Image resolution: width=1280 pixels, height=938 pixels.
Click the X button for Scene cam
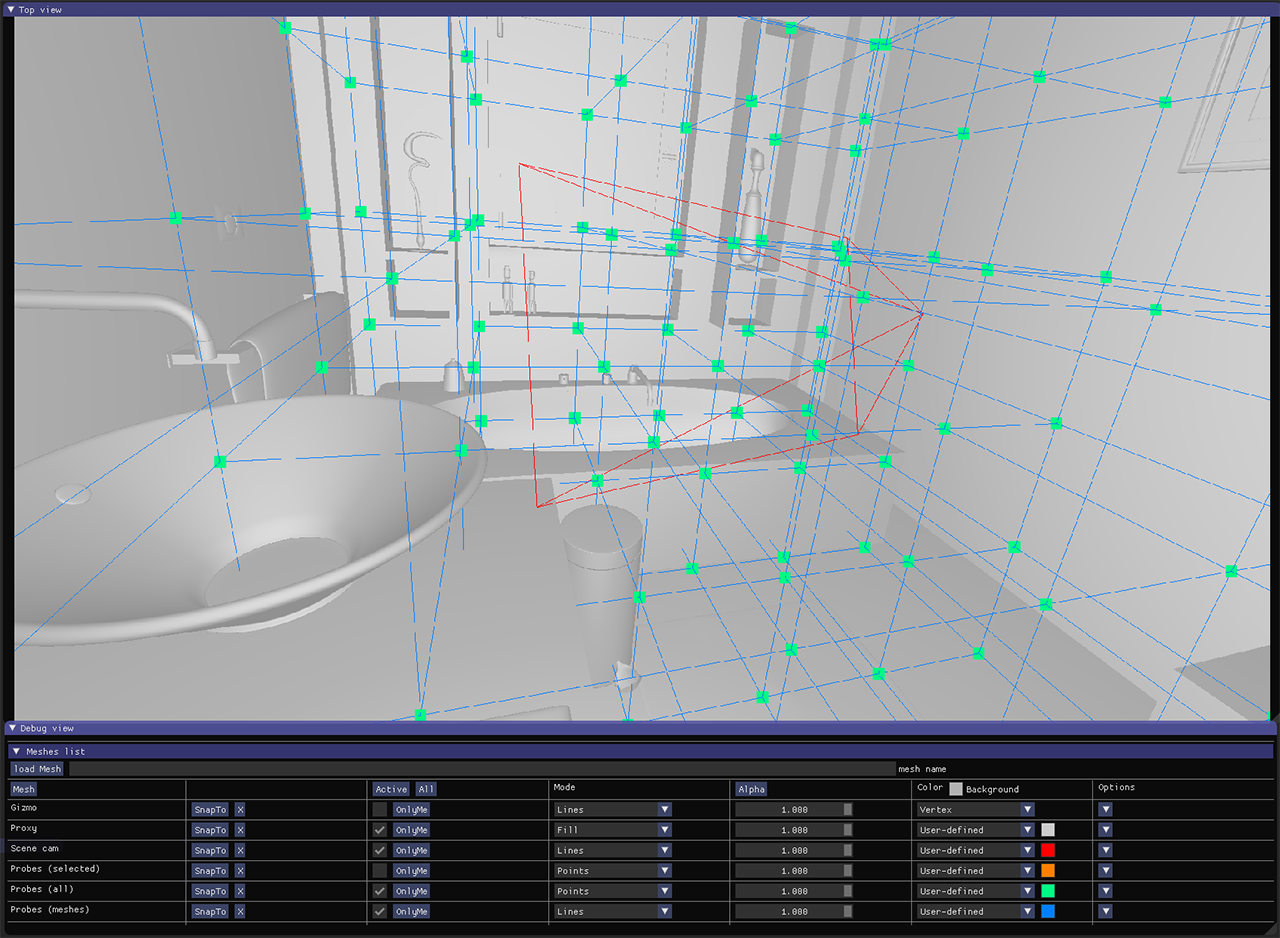(240, 850)
